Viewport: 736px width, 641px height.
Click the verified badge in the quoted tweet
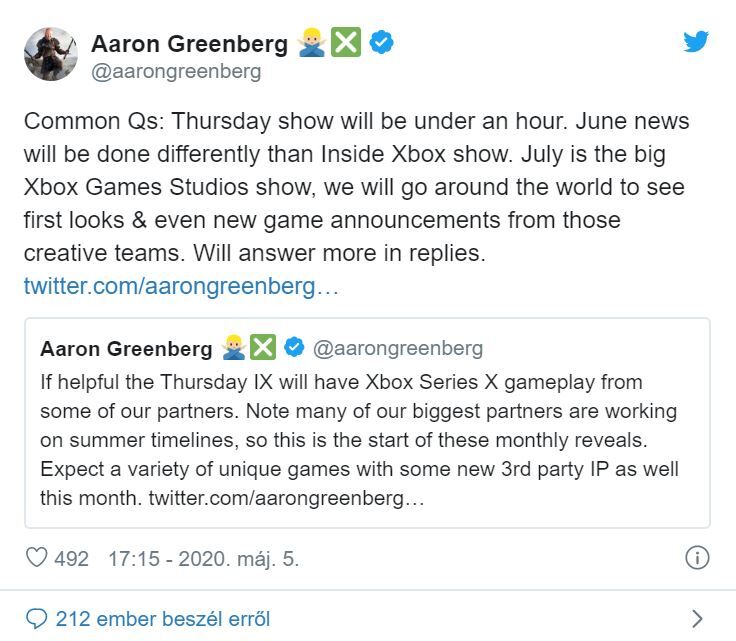point(295,347)
